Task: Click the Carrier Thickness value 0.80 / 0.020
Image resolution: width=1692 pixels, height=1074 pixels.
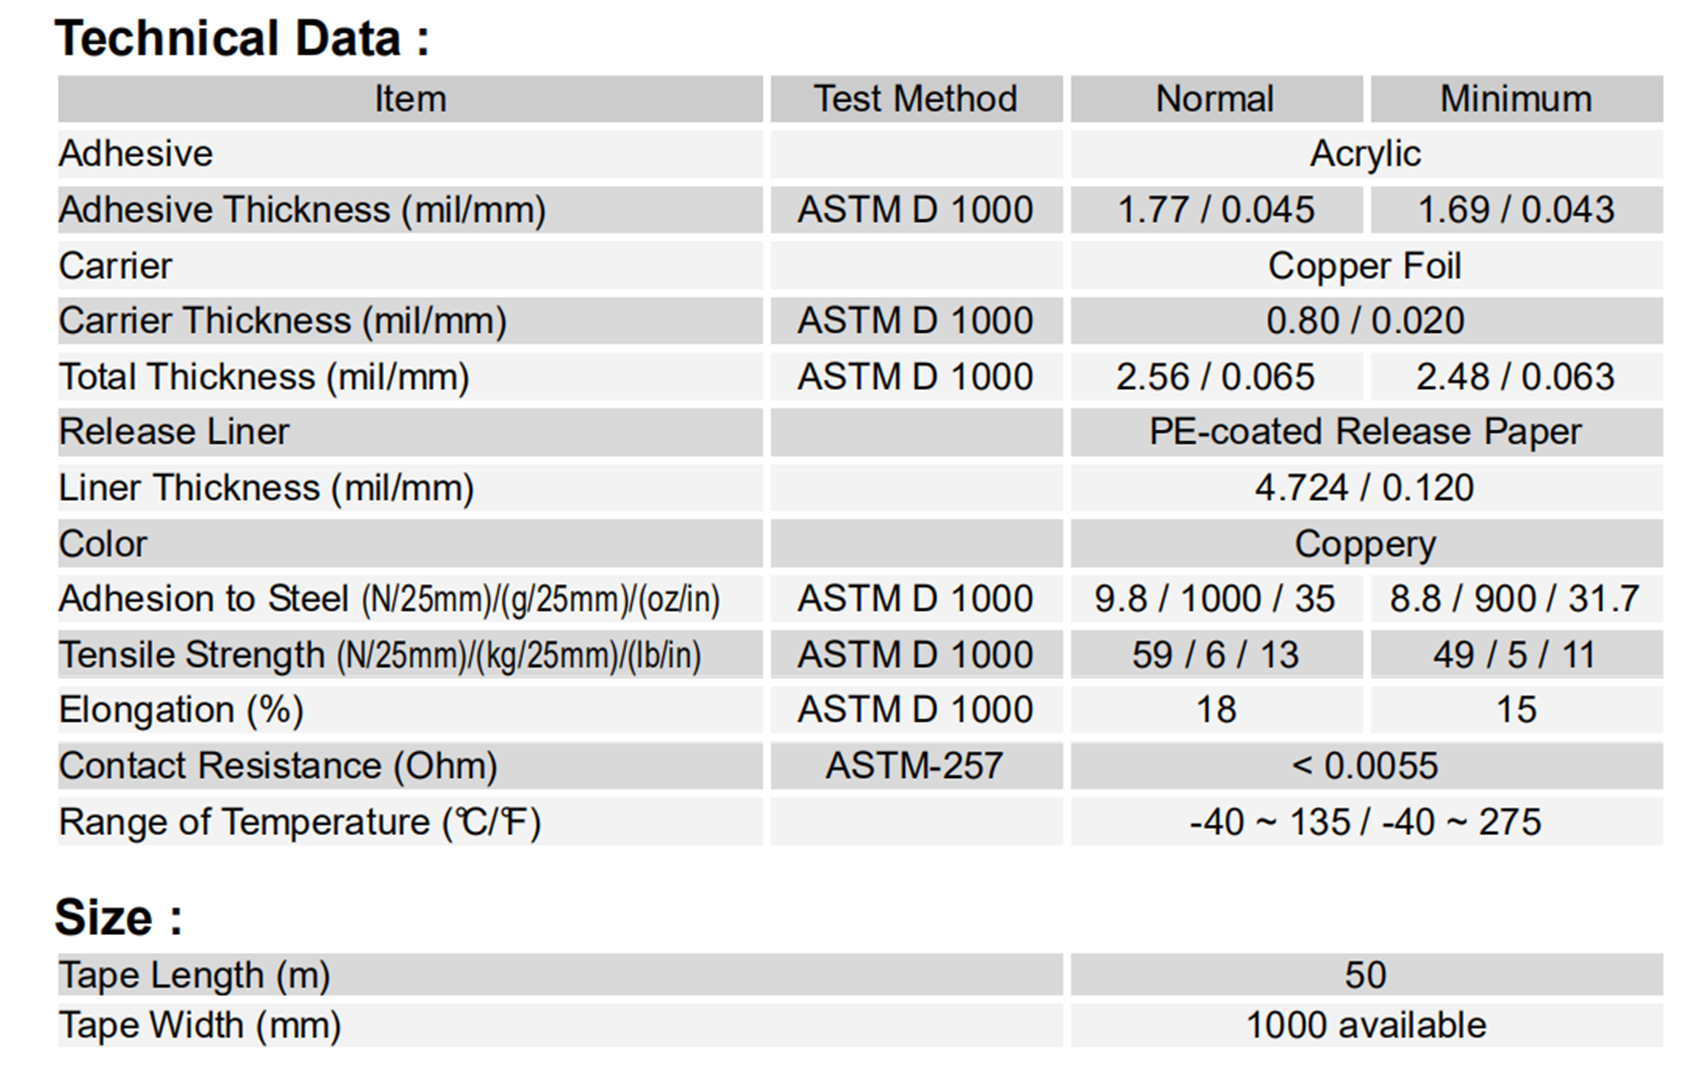Action: (1365, 321)
